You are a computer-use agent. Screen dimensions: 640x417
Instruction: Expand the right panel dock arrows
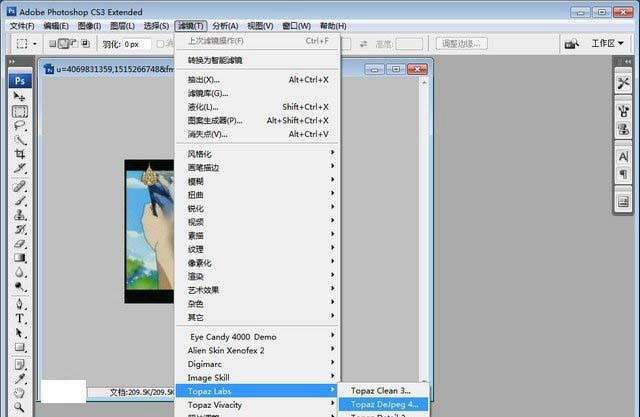pos(628,61)
